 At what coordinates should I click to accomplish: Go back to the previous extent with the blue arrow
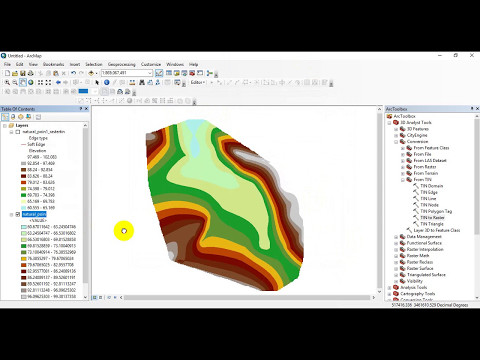pos(58,82)
